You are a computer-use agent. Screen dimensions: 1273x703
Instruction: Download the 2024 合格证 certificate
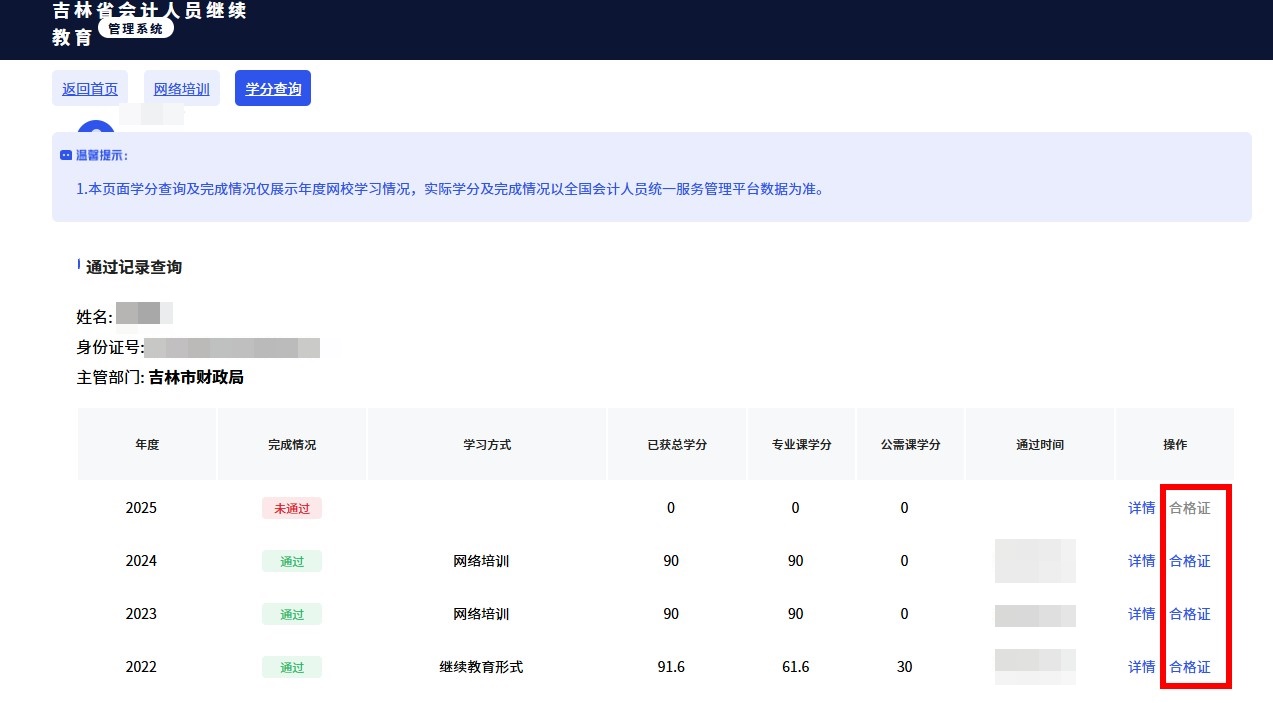tap(1189, 561)
